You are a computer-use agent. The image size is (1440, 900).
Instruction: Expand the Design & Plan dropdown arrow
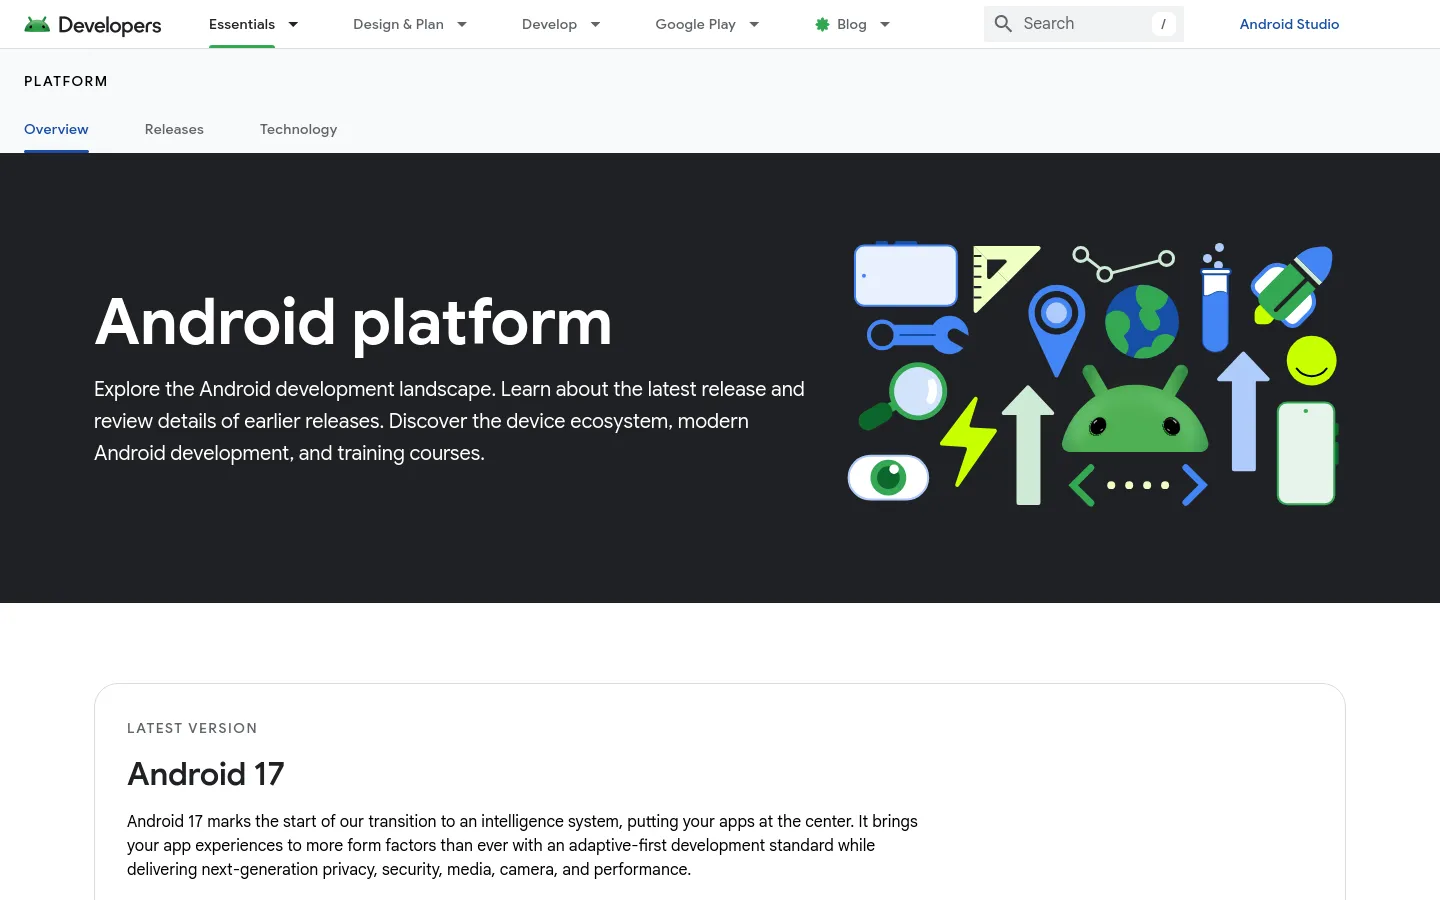[x=462, y=24]
